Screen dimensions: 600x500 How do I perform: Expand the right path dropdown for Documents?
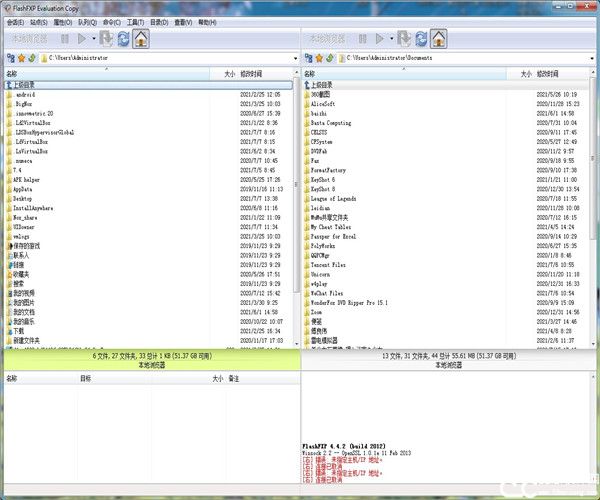[591, 58]
